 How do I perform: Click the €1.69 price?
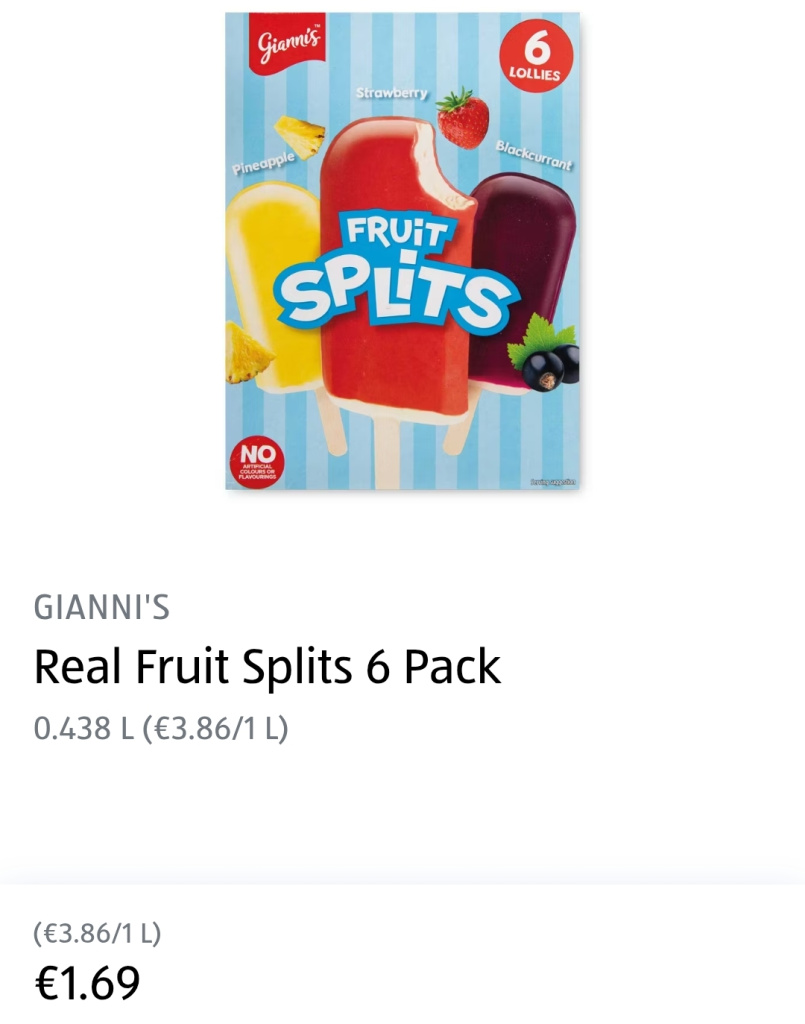(87, 982)
